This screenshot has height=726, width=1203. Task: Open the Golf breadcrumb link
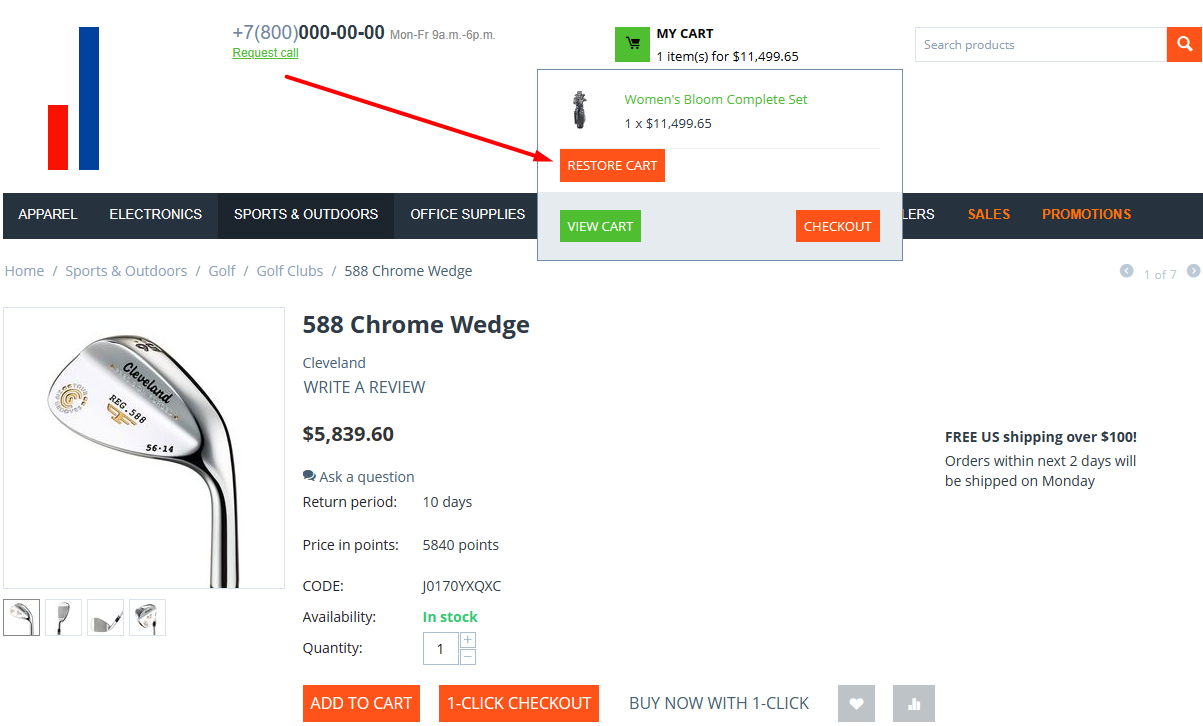[222, 271]
